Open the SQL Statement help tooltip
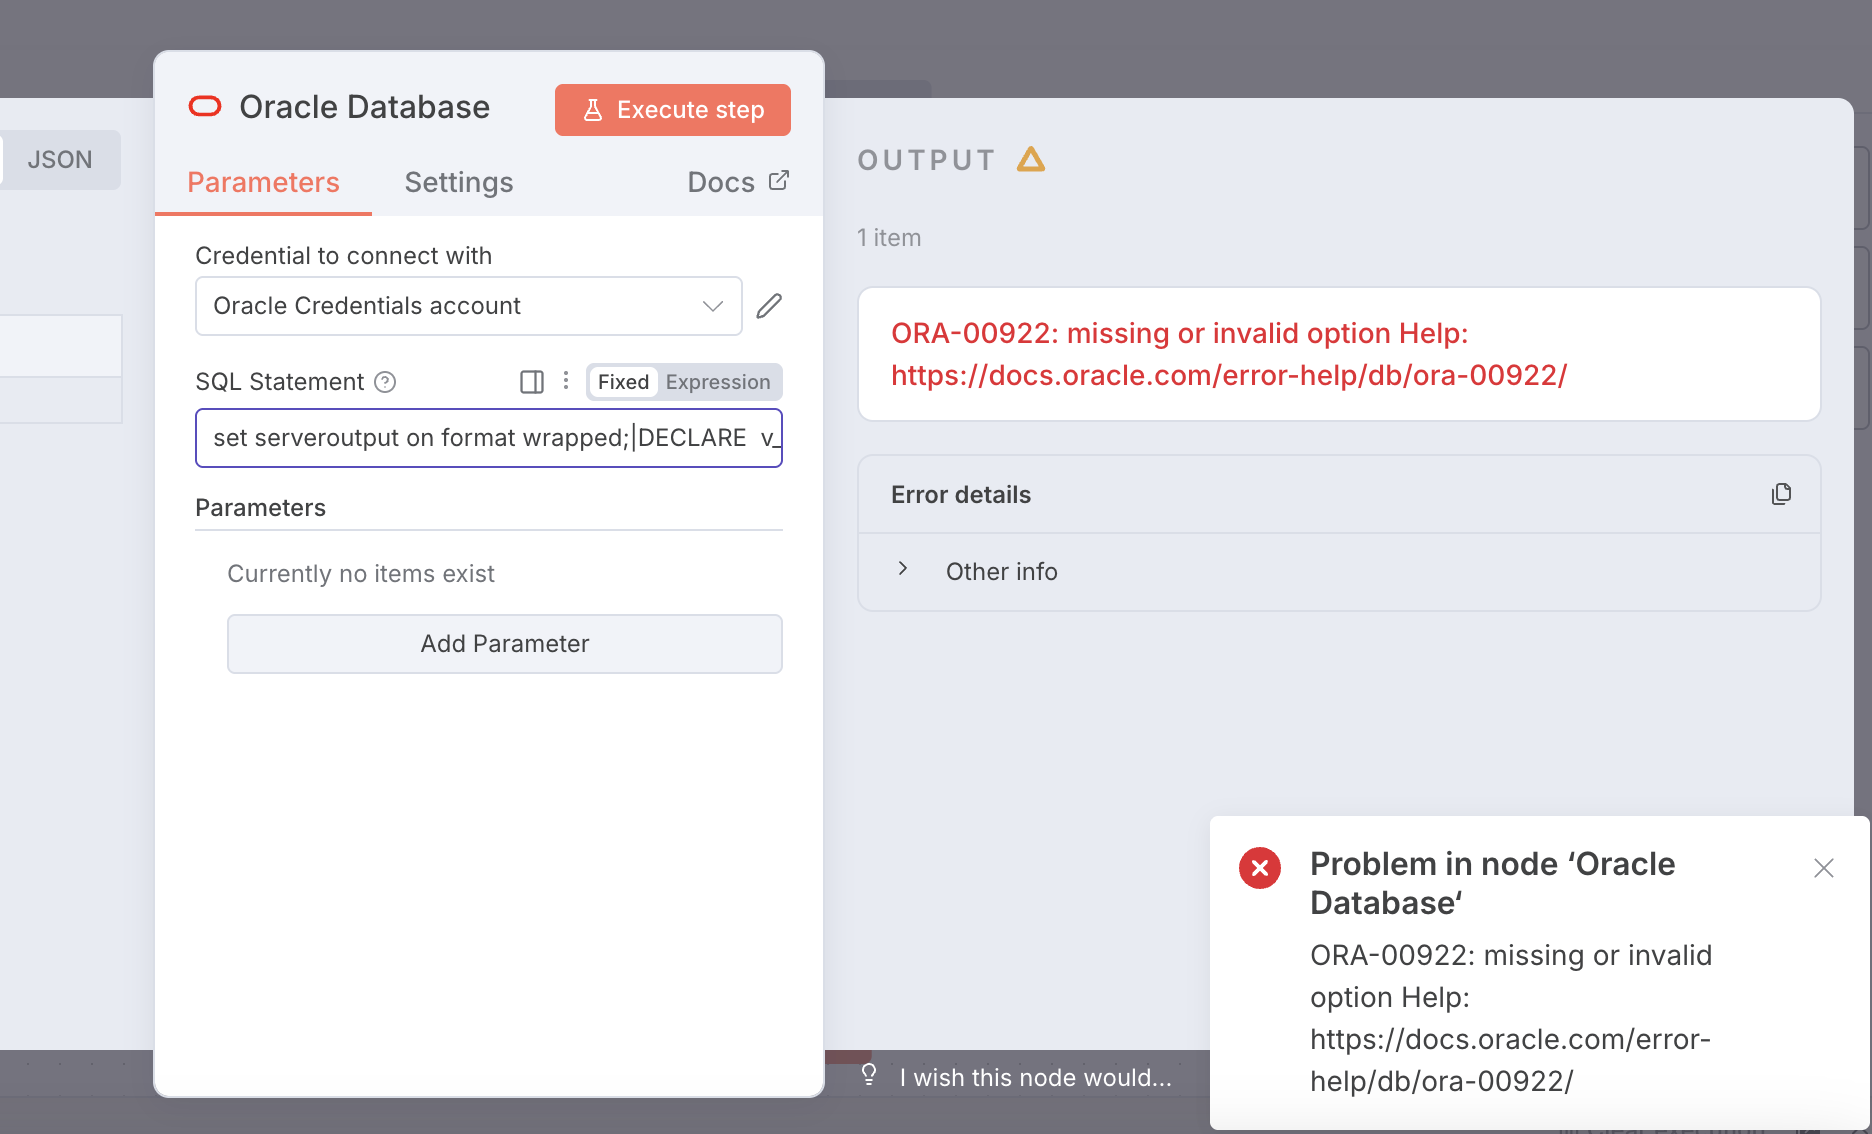Screen dimensions: 1872x1134 386,382
